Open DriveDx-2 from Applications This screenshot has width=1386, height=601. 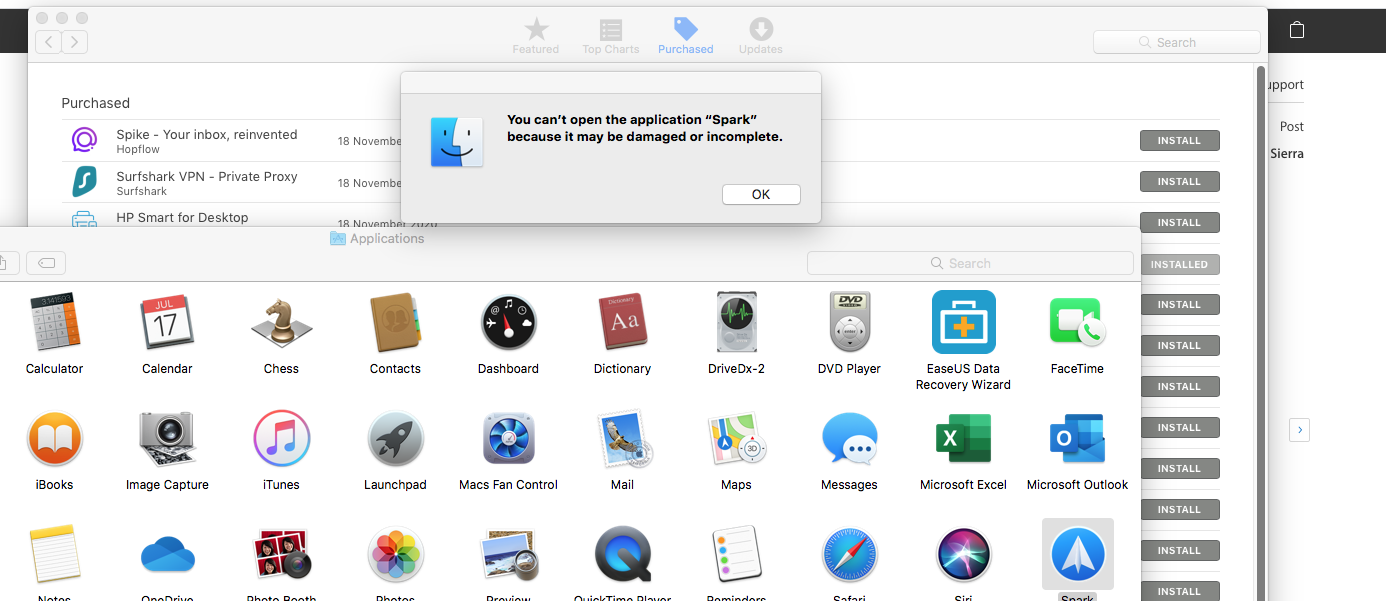coord(736,322)
